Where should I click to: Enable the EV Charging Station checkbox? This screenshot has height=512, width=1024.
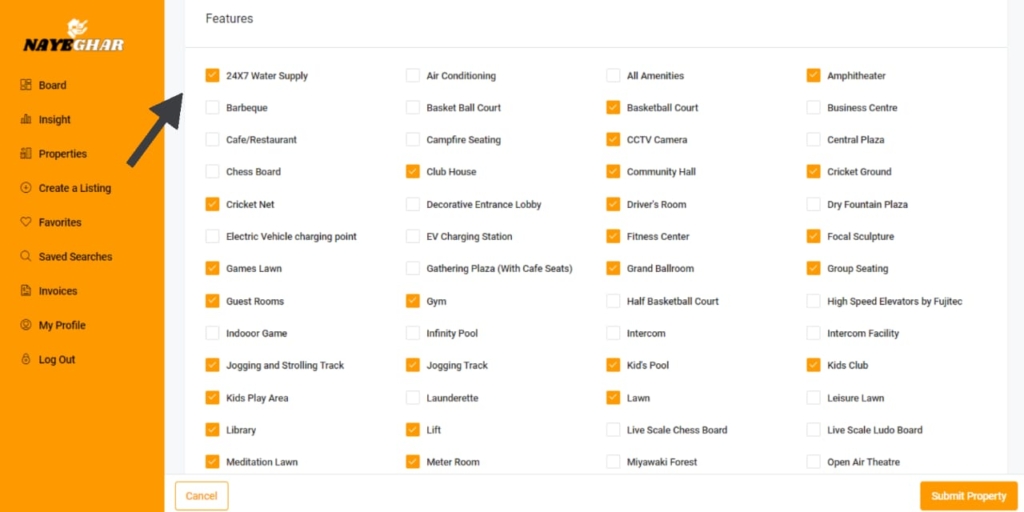pos(413,236)
